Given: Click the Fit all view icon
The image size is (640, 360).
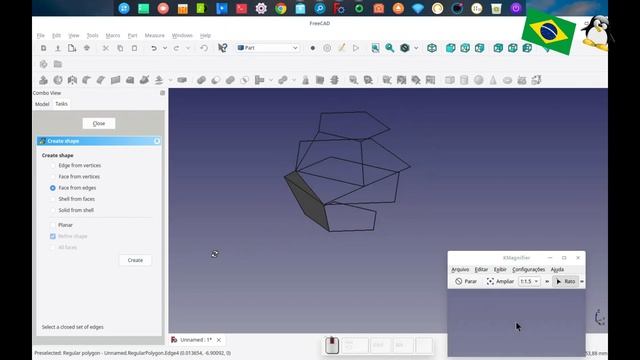Looking at the screenshot, I should [x=376, y=48].
